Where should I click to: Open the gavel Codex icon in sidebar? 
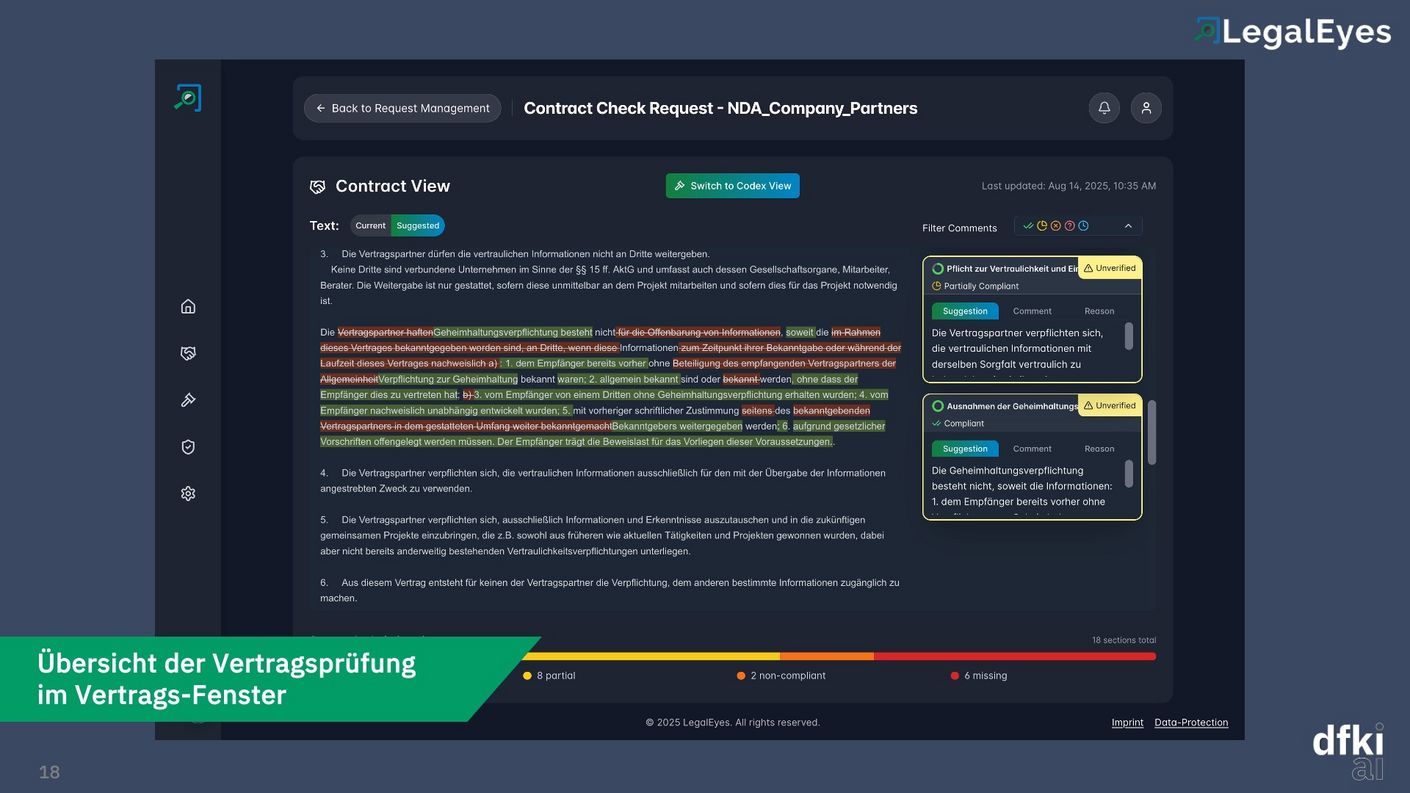point(188,400)
